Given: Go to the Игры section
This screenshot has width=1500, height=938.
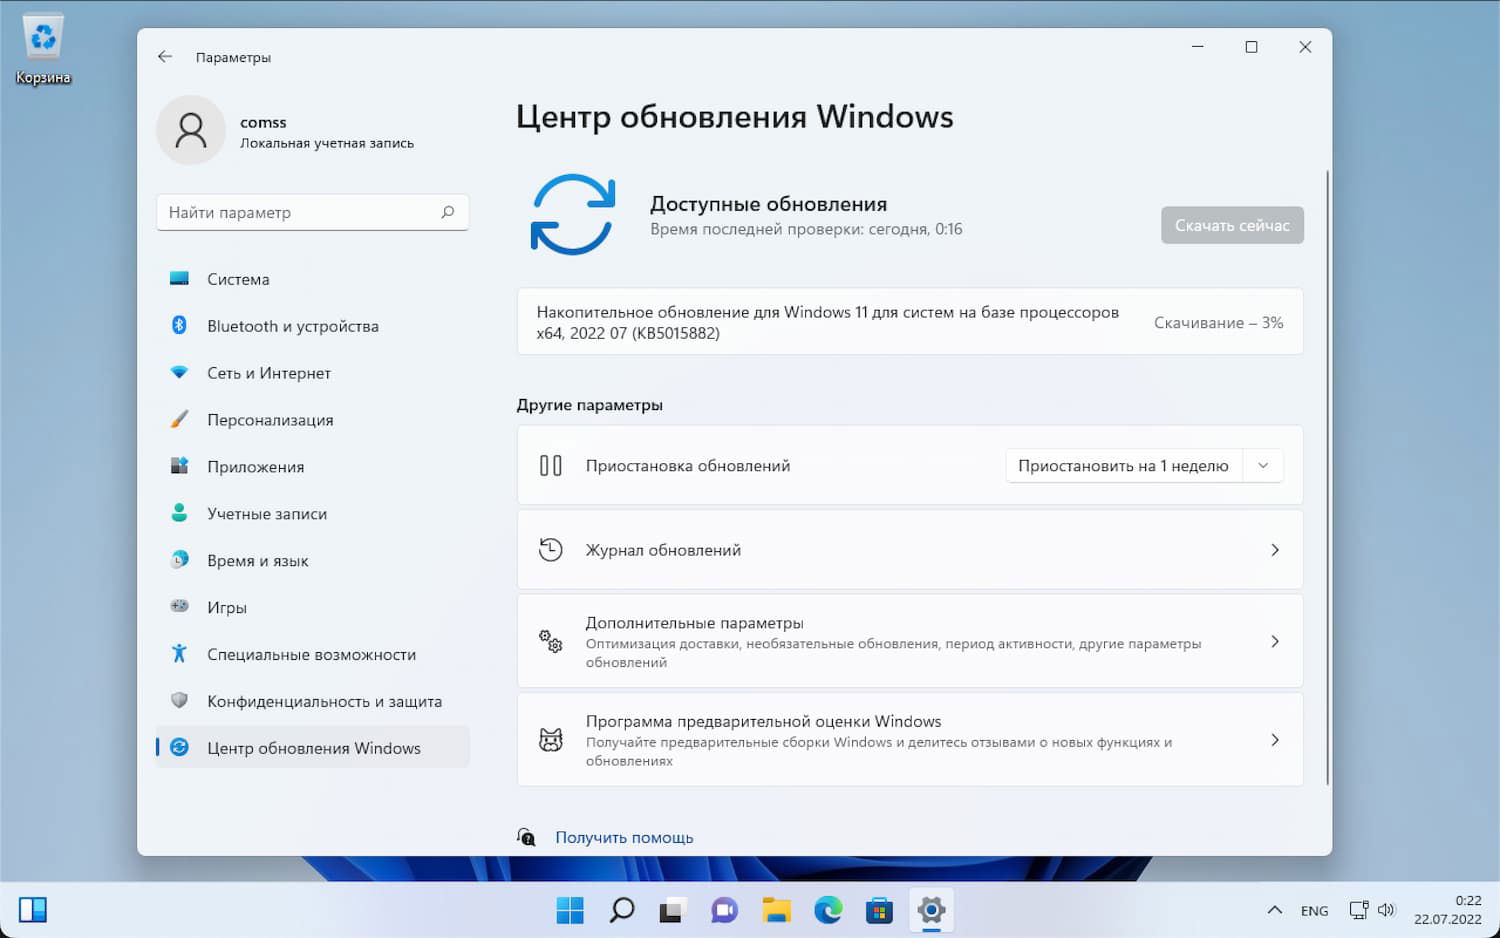Looking at the screenshot, I should 312,608.
